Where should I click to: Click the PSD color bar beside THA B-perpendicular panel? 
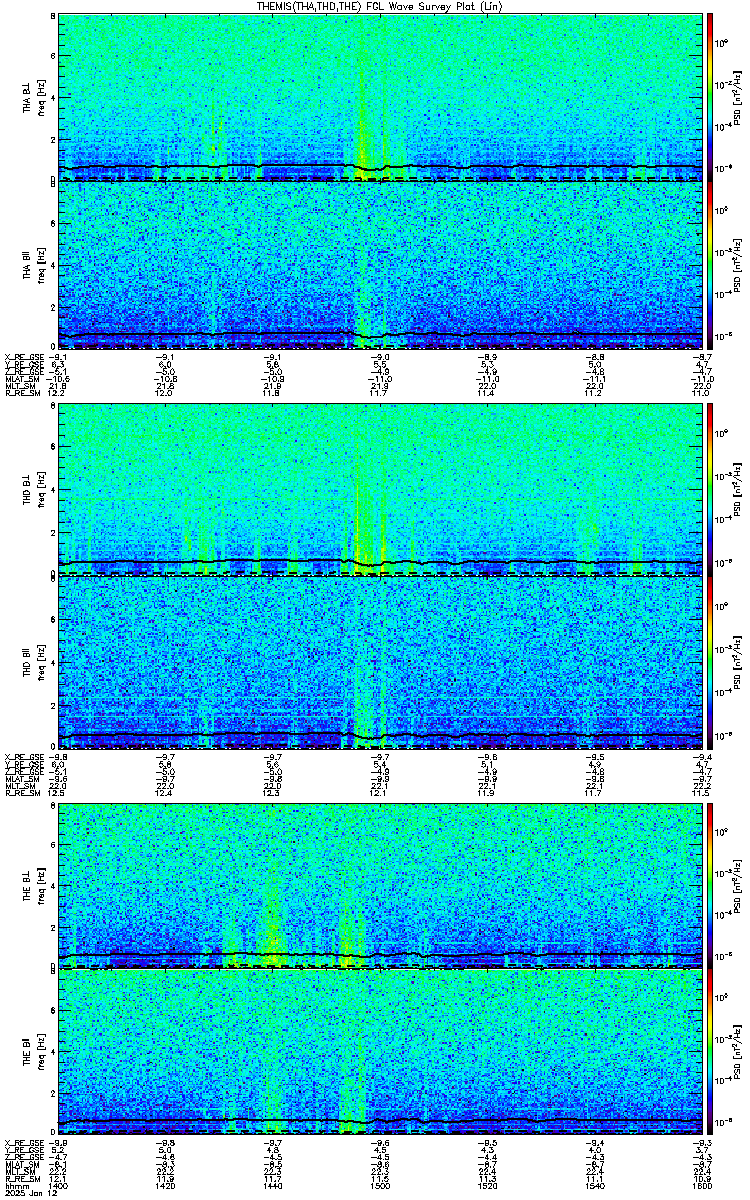click(x=710, y=97)
